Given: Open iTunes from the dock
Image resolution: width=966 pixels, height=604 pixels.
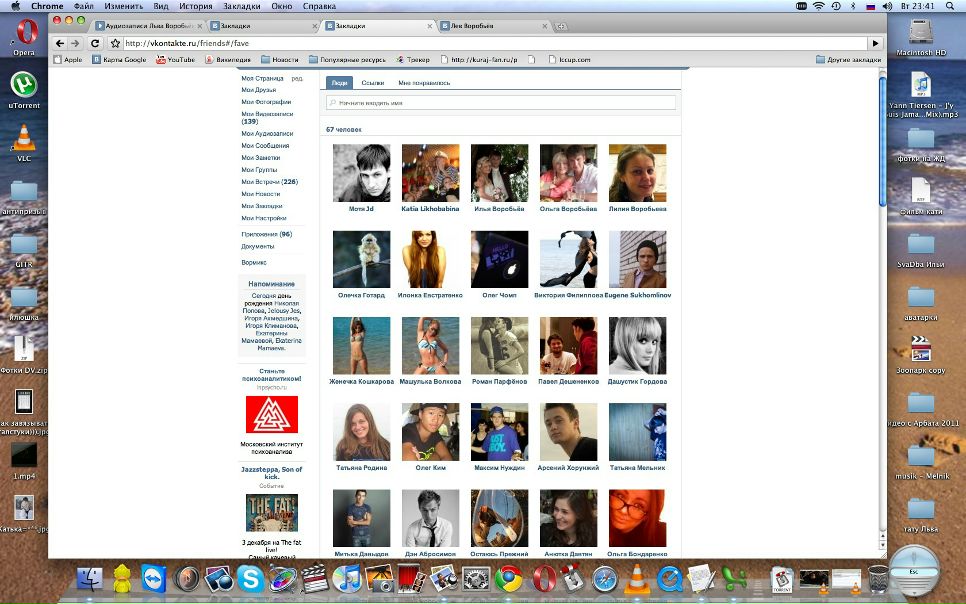Looking at the screenshot, I should pyautogui.click(x=347, y=578).
